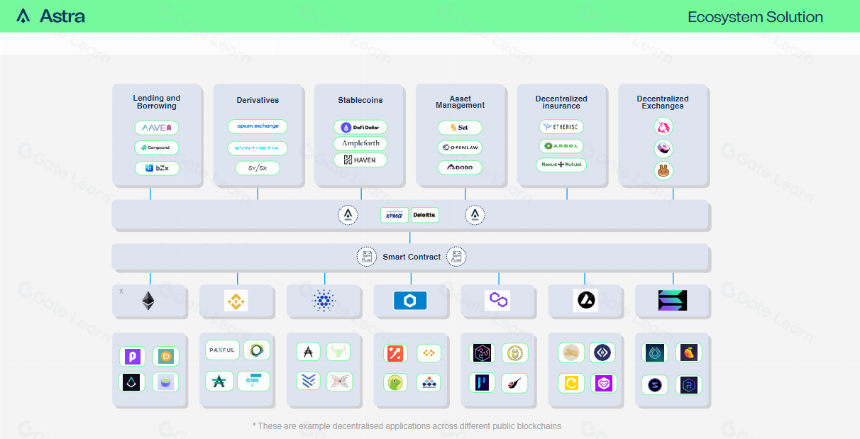Select the Ethereum blockchain icon
Screen dimensions: 860x439
(148, 301)
